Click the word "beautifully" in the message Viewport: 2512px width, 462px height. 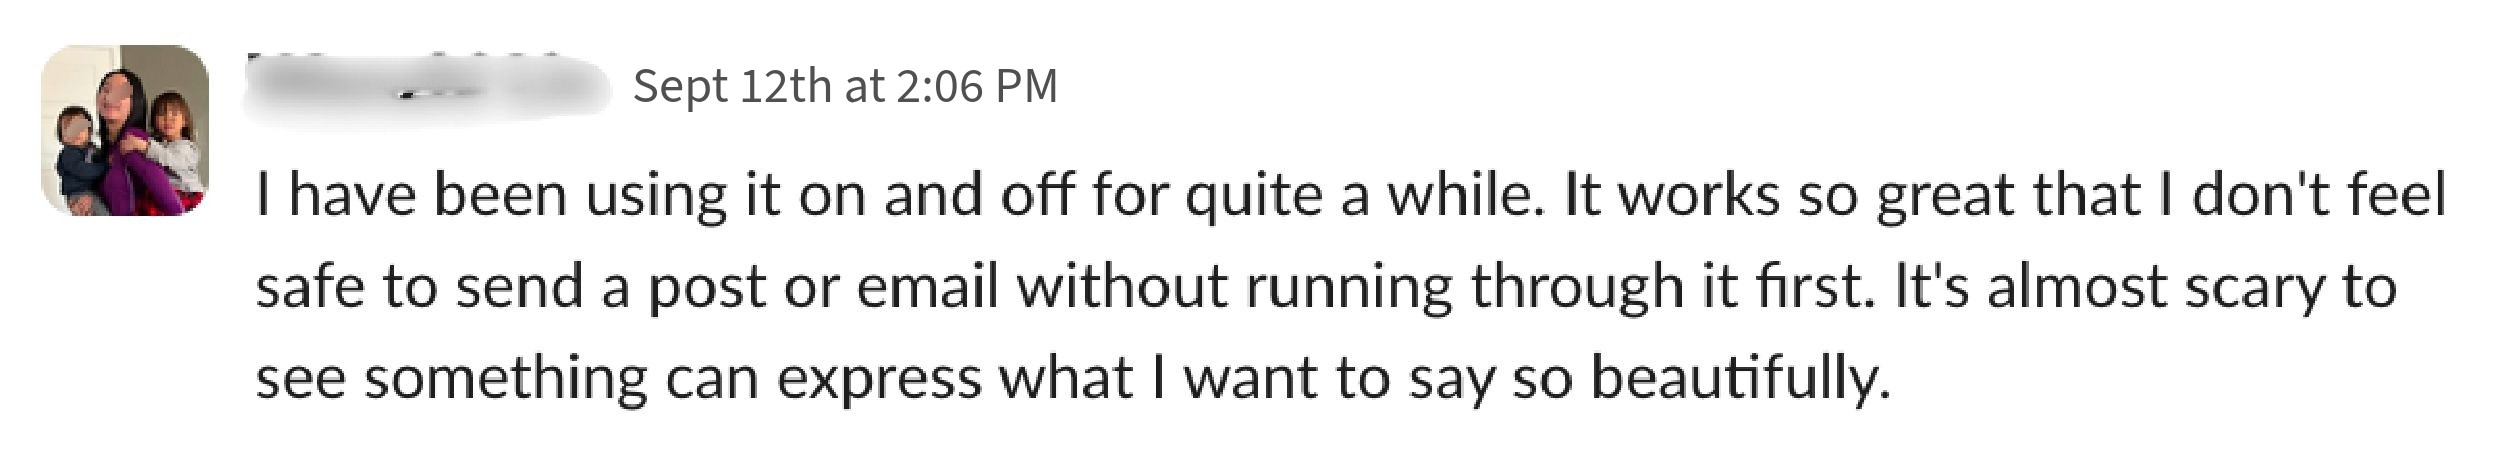1738,378
